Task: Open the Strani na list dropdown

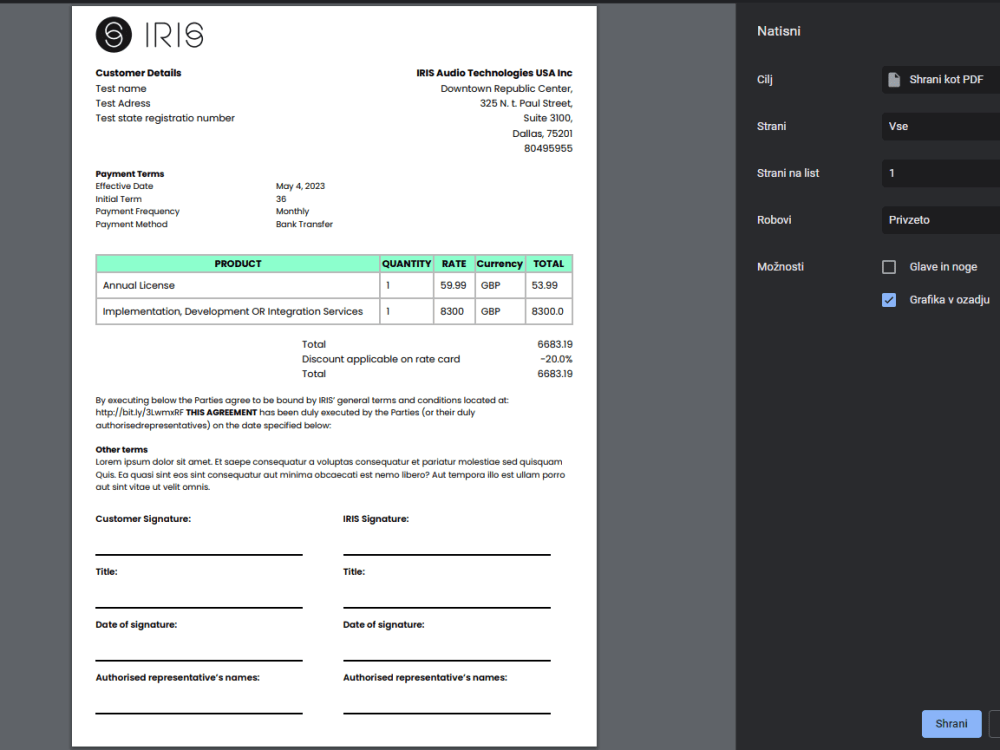Action: point(941,173)
